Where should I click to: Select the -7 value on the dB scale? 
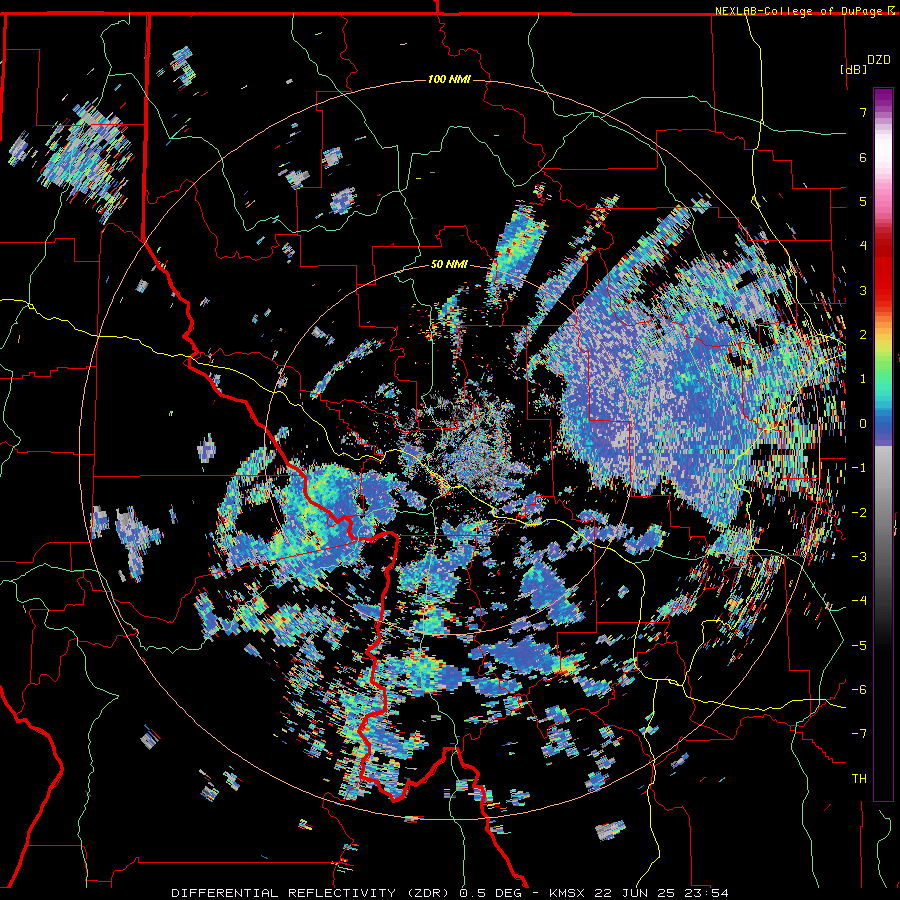[859, 734]
